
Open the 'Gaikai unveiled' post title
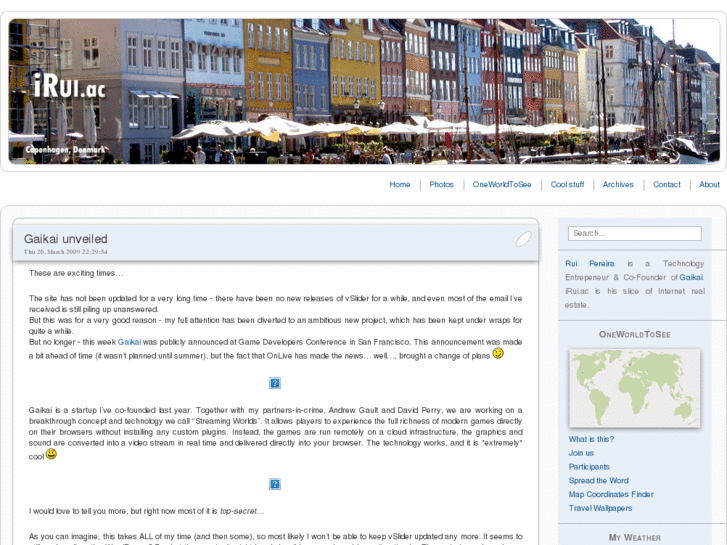66,239
